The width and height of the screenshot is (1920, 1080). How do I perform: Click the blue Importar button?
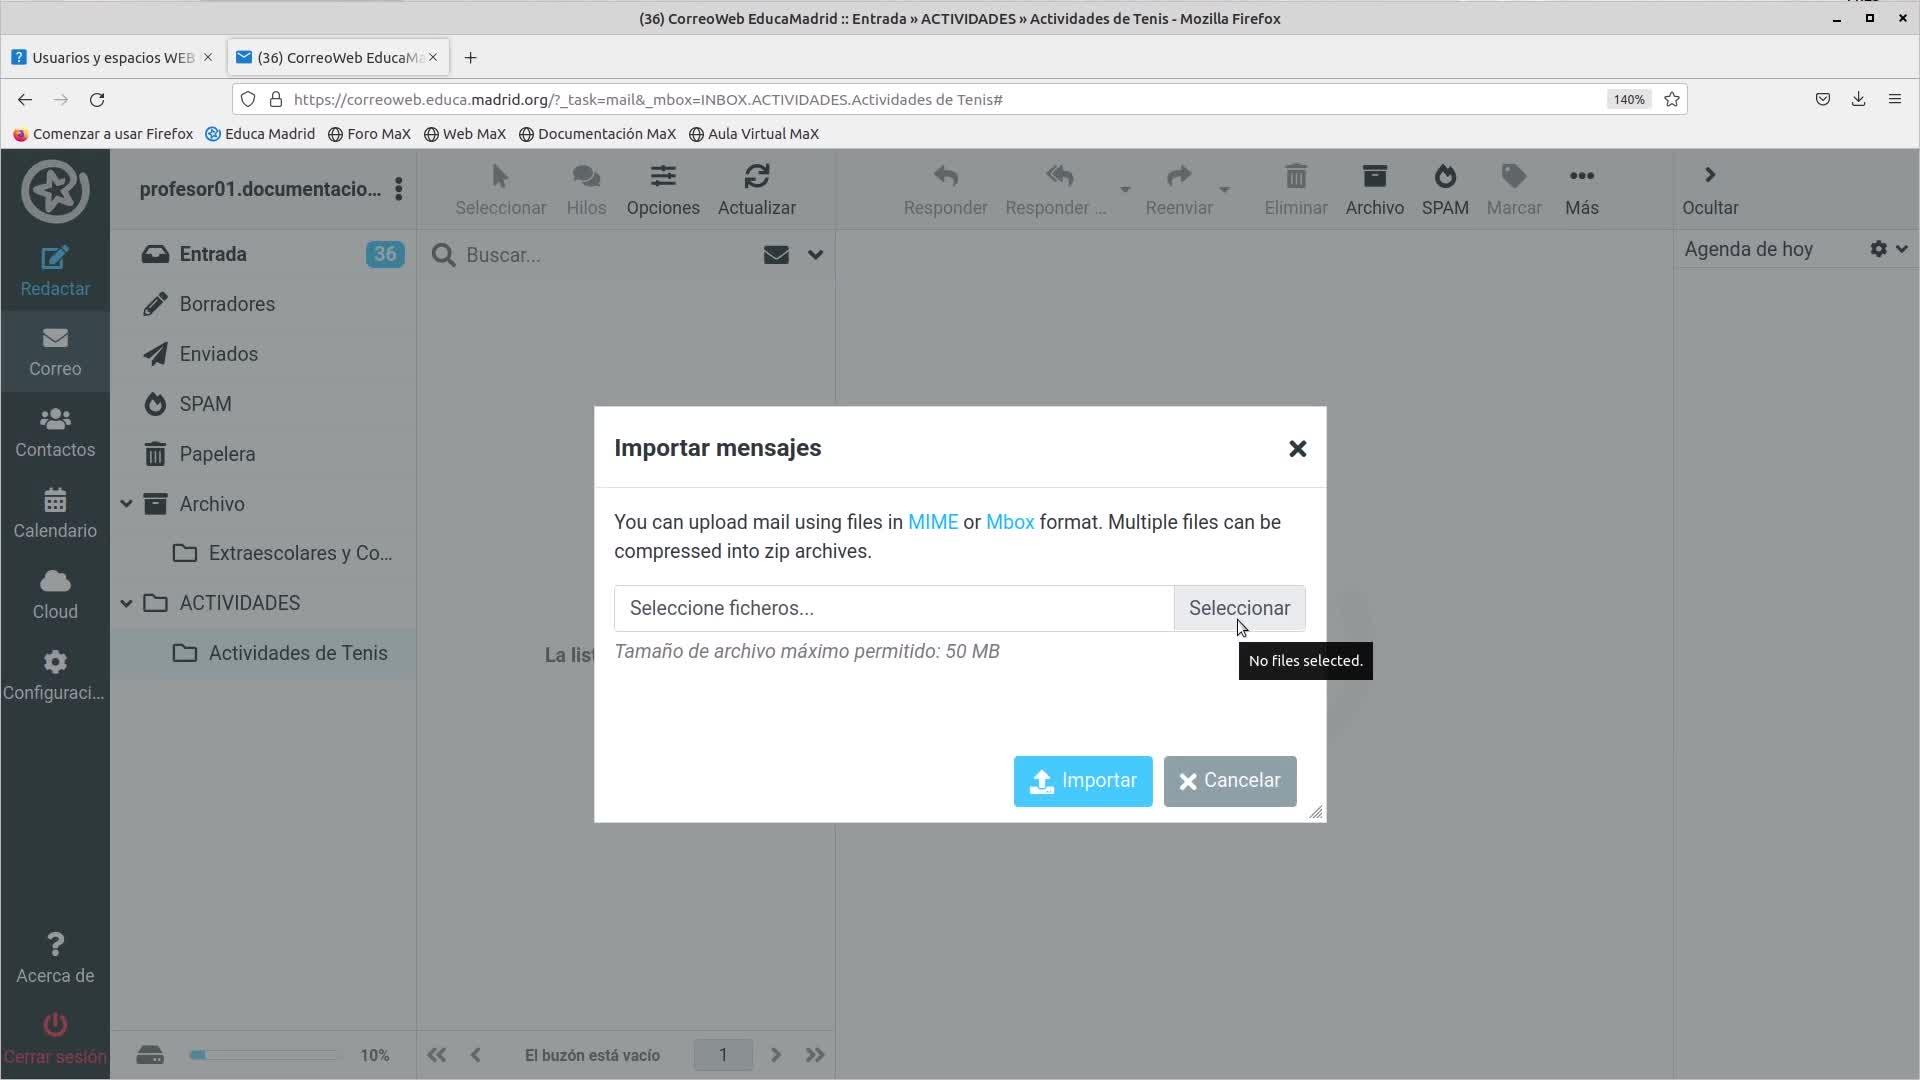click(1082, 781)
